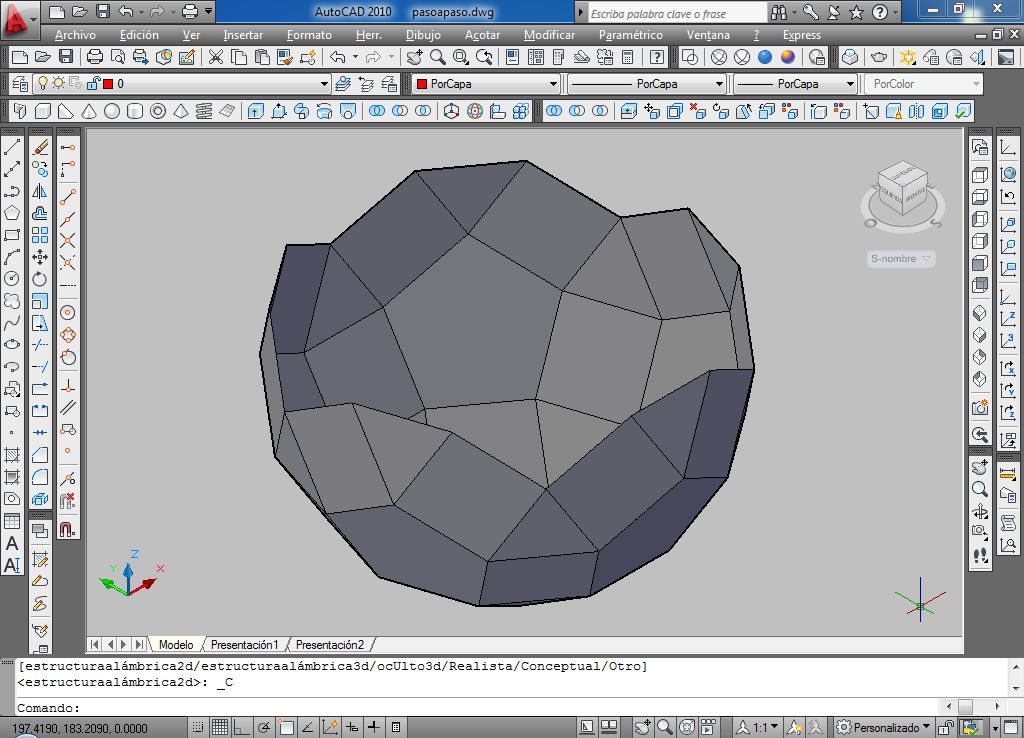Toggle Polar tracking in status bar
1024x738 pixels.
point(263,727)
